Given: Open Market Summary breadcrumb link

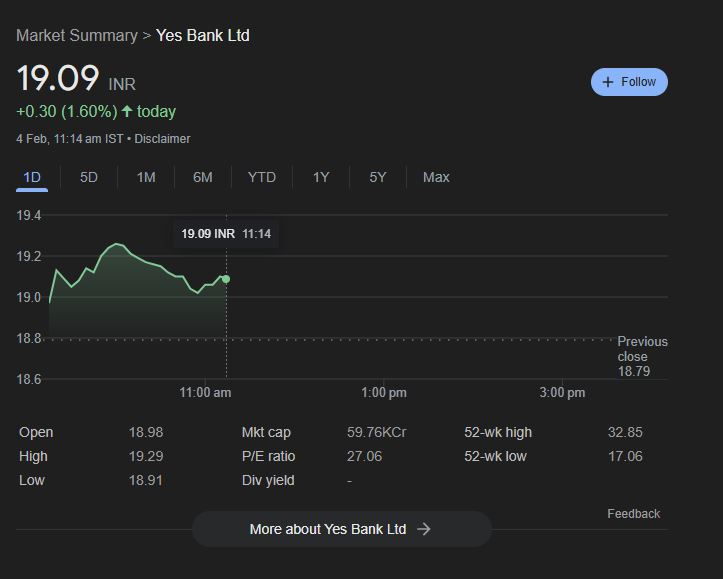Looking at the screenshot, I should tap(77, 35).
